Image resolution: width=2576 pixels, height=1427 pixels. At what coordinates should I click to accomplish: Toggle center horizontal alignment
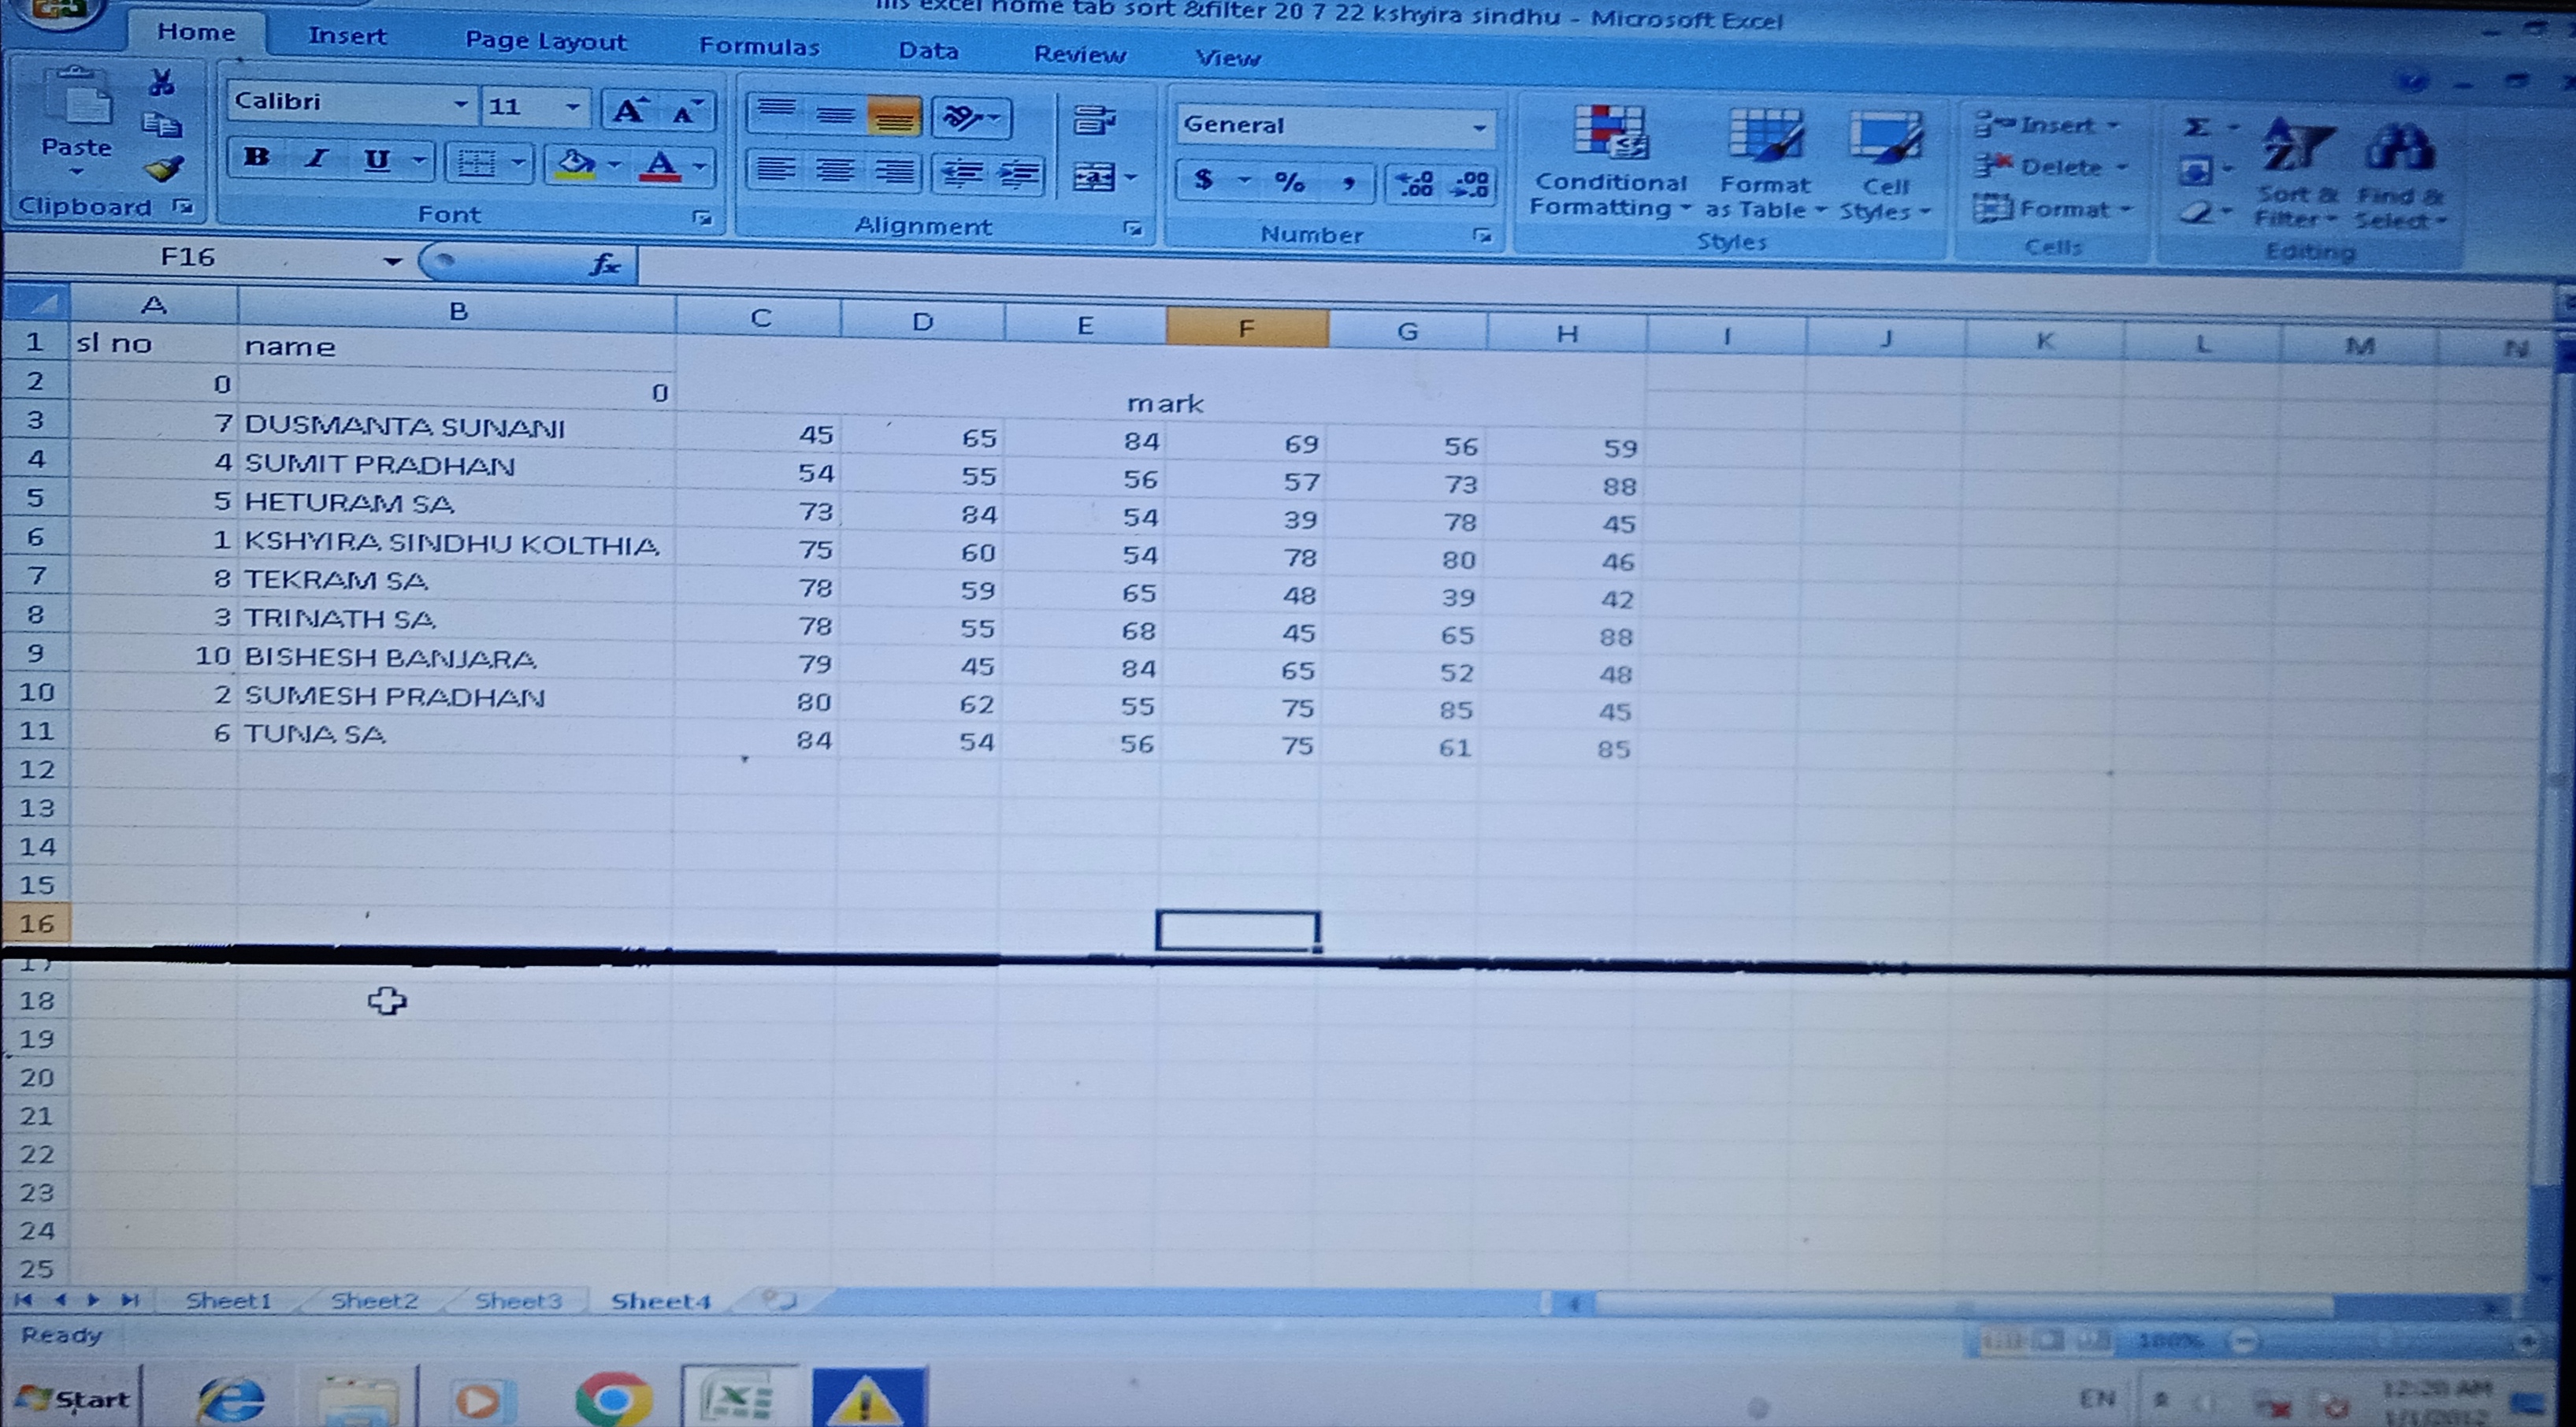[834, 172]
